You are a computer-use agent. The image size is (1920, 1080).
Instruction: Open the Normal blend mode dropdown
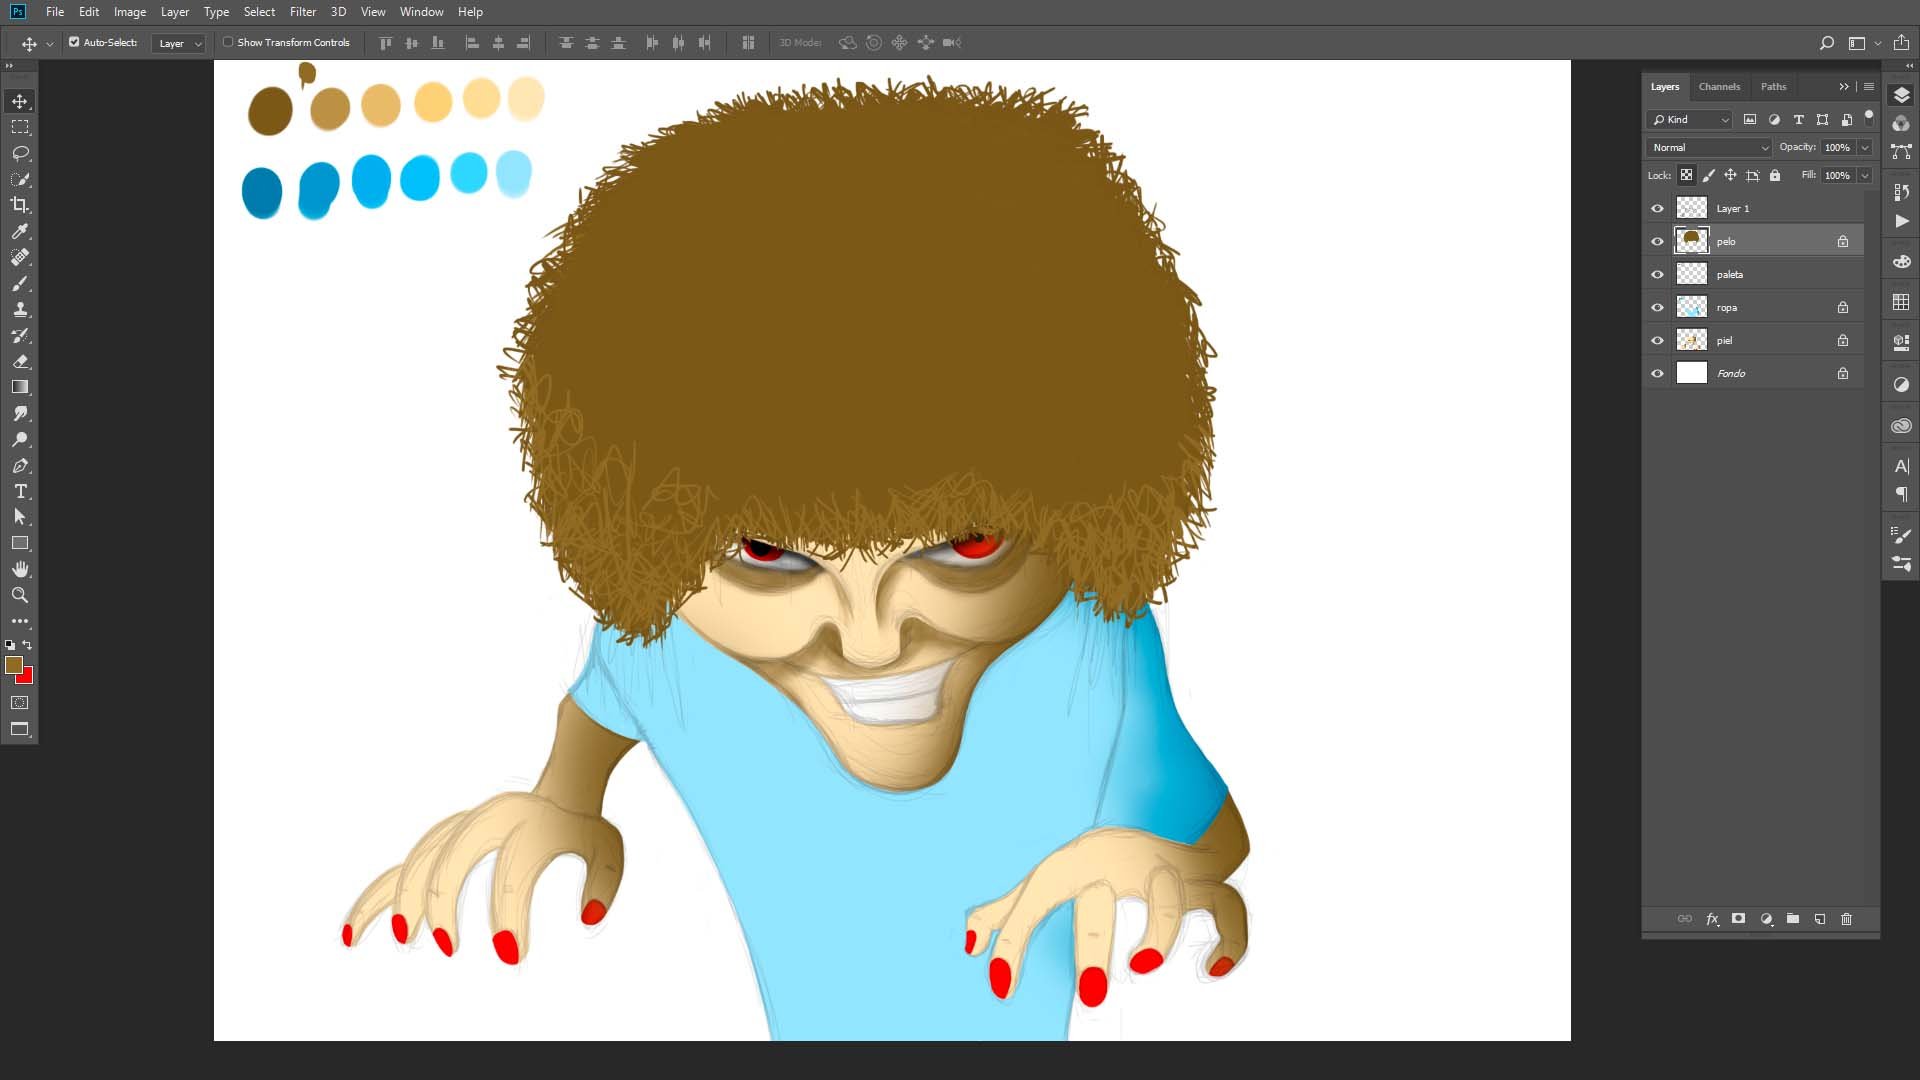[x=1709, y=147]
